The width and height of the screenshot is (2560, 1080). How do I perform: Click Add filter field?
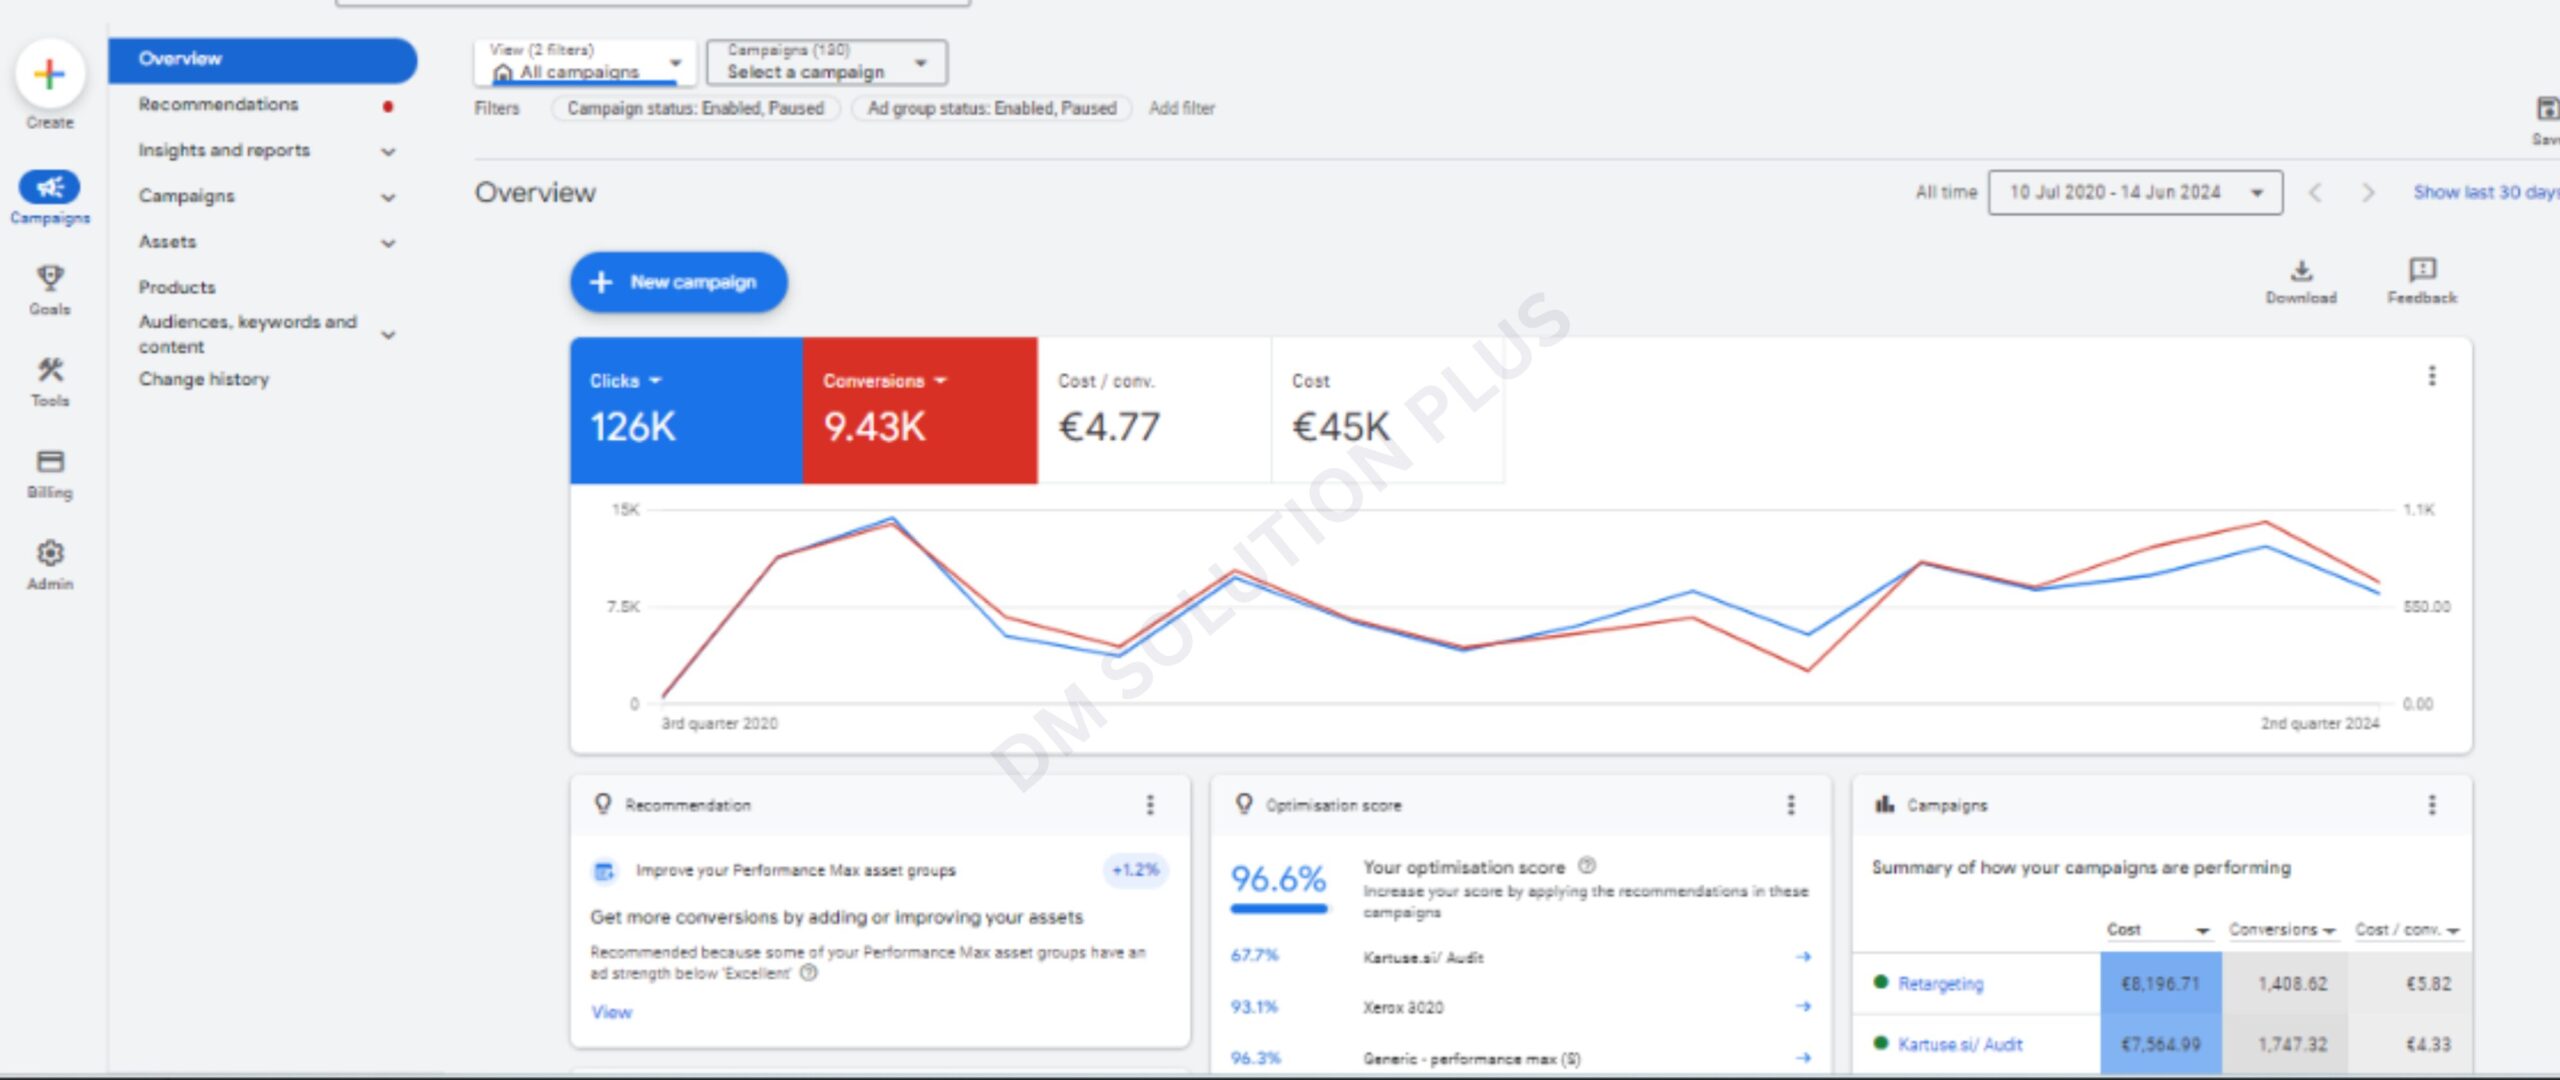[x=1182, y=108]
